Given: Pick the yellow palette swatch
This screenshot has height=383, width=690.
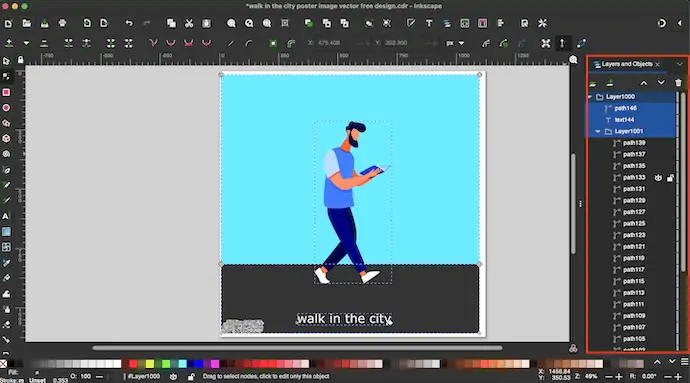Looking at the screenshot, I should click(150, 364).
